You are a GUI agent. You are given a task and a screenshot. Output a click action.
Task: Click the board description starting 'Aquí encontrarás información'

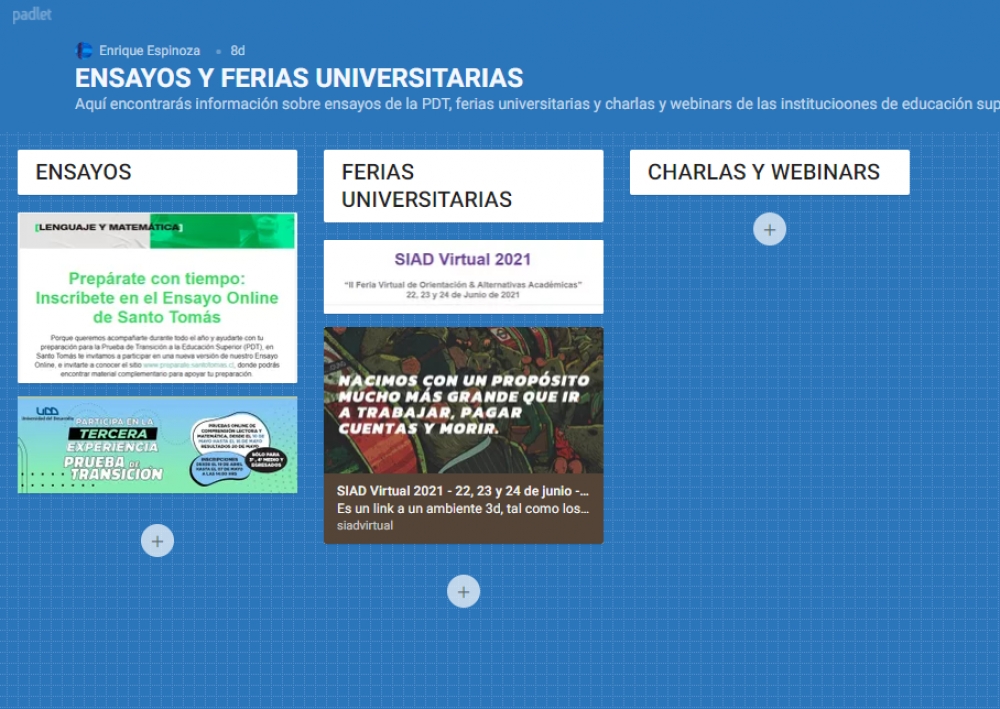[x=537, y=104]
